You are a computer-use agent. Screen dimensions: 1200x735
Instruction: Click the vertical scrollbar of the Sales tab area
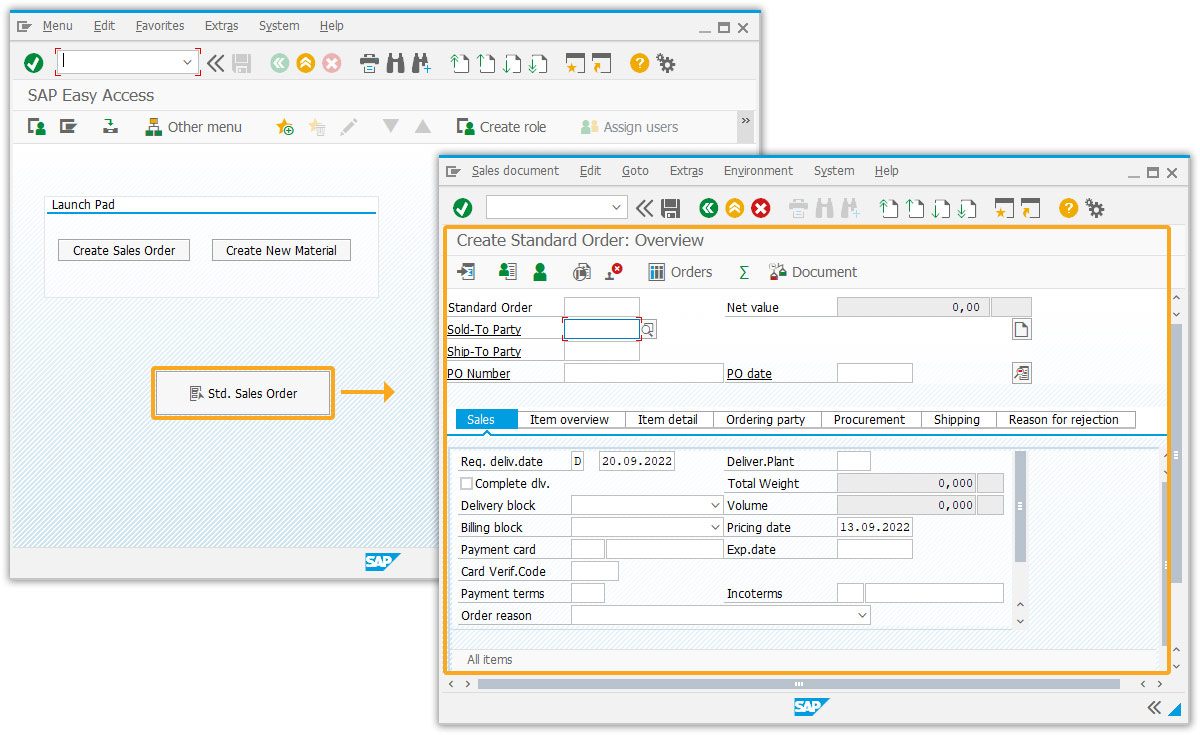point(1020,506)
